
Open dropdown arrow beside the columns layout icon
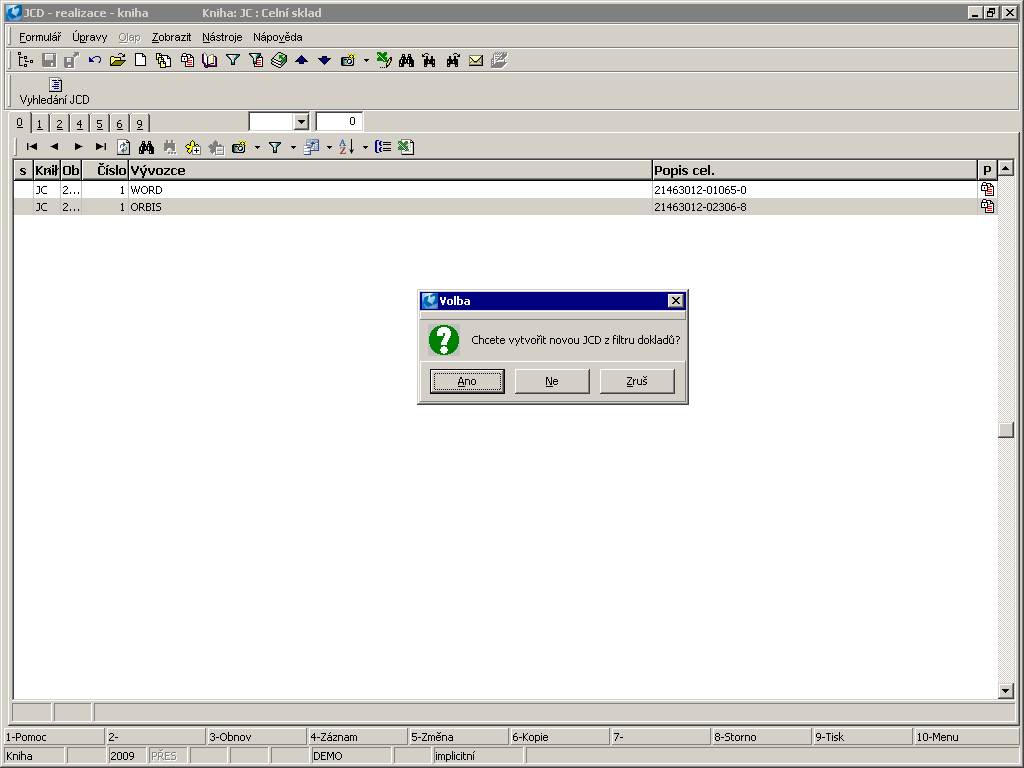(x=329, y=148)
